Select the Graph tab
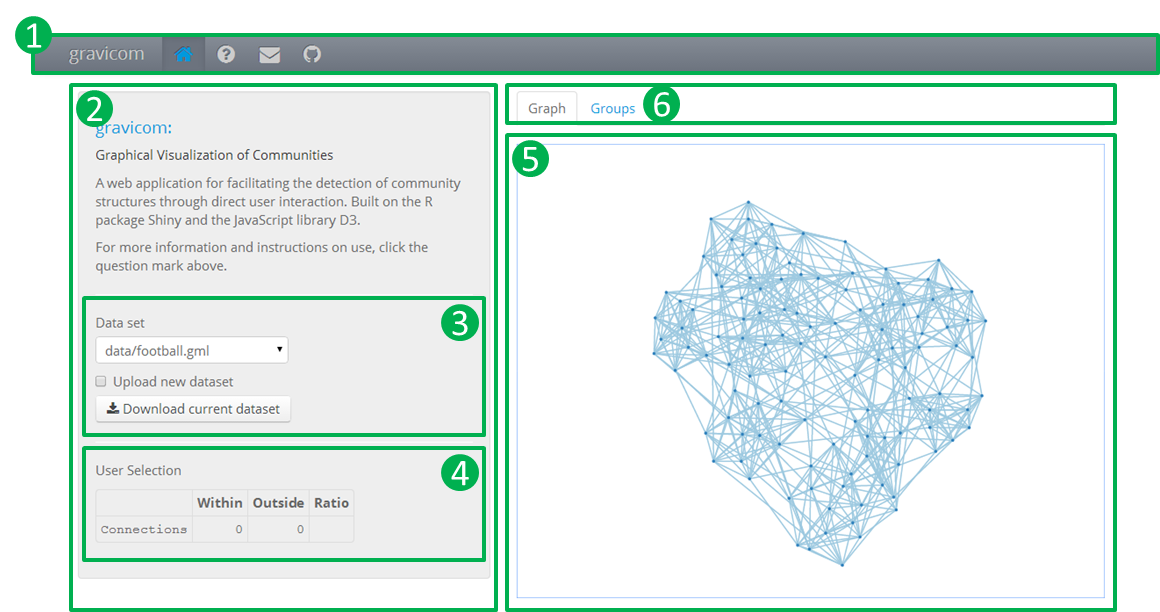Viewport: 1160px width, 612px height. [547, 108]
